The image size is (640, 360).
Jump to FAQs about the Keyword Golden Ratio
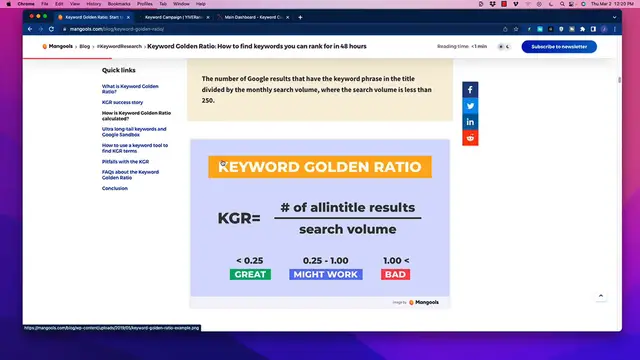pos(130,175)
